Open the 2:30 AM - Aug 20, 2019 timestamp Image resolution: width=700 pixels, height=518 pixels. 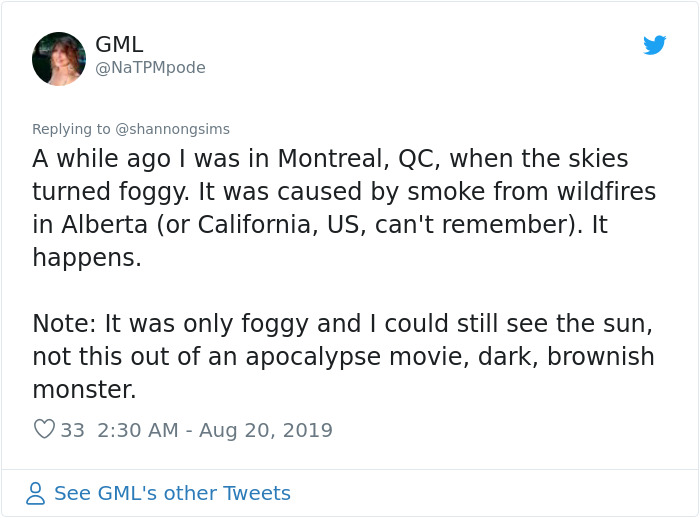point(215,430)
